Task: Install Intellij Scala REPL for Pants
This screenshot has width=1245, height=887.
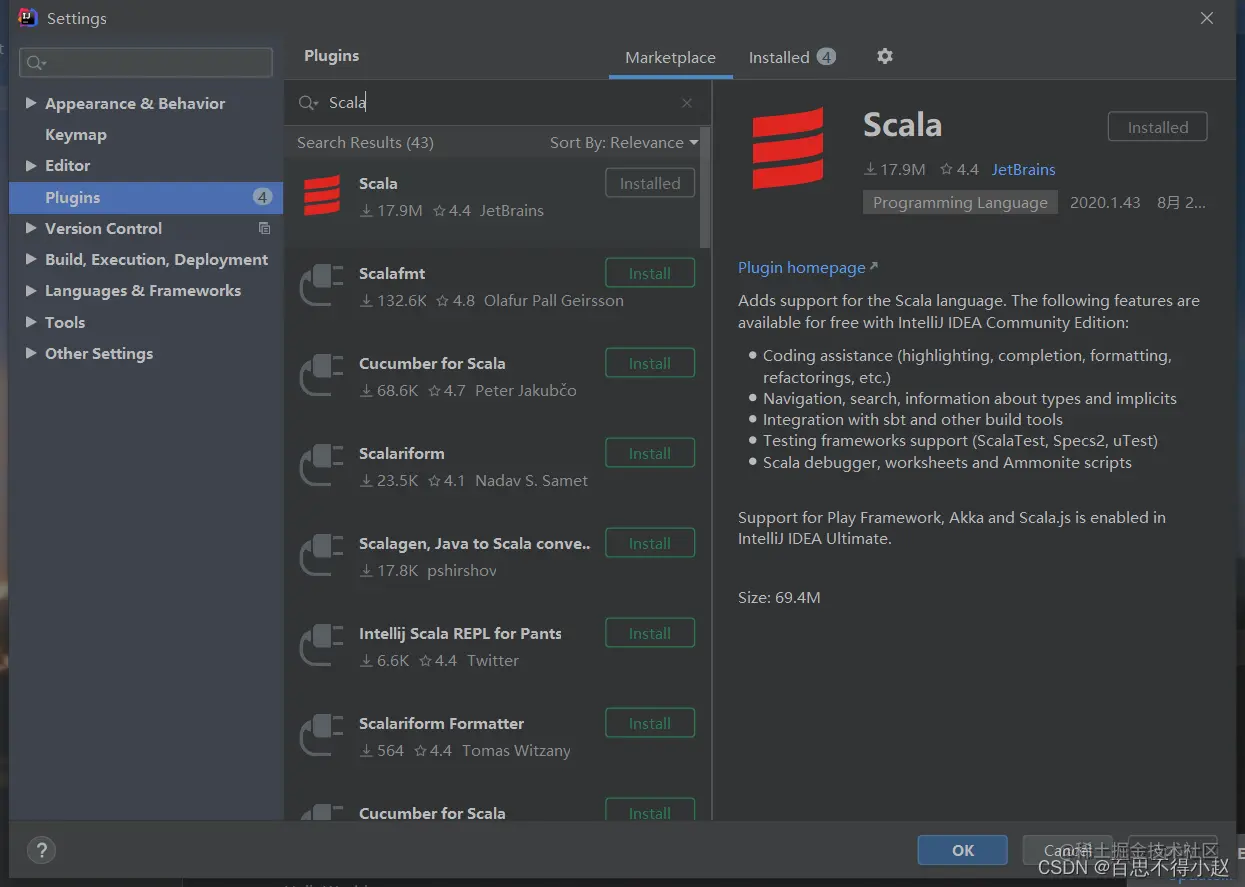Action: click(650, 633)
